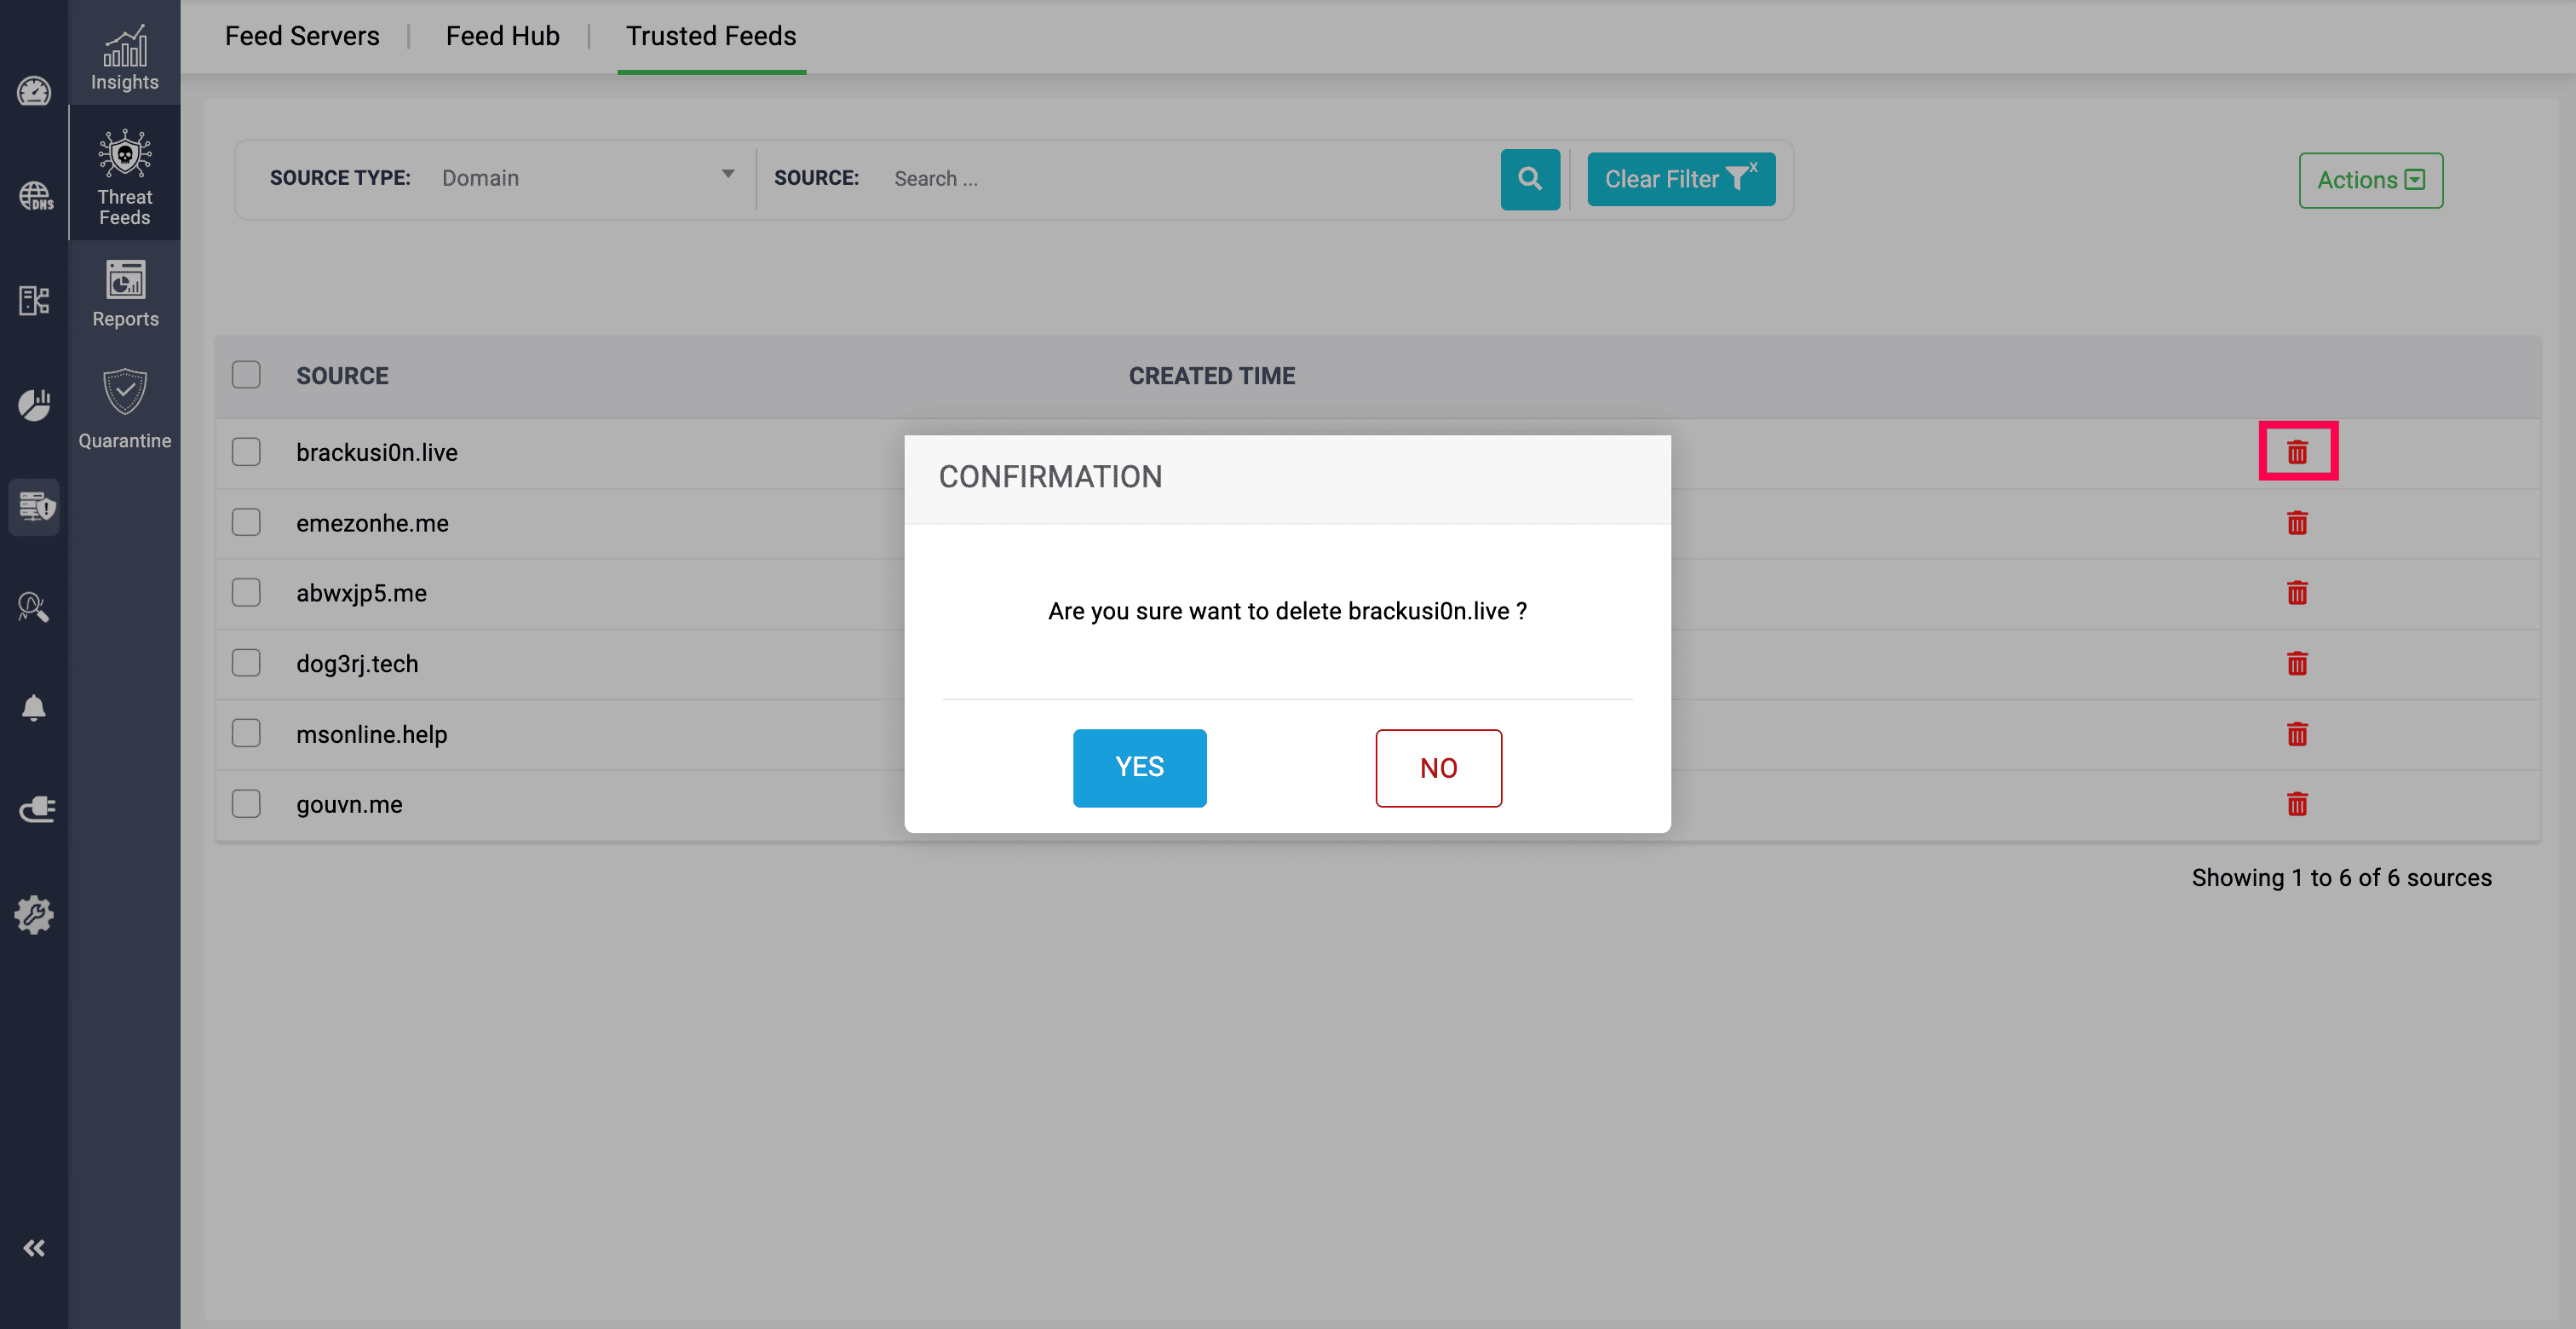Open the settings gear wrench icon

click(x=34, y=914)
